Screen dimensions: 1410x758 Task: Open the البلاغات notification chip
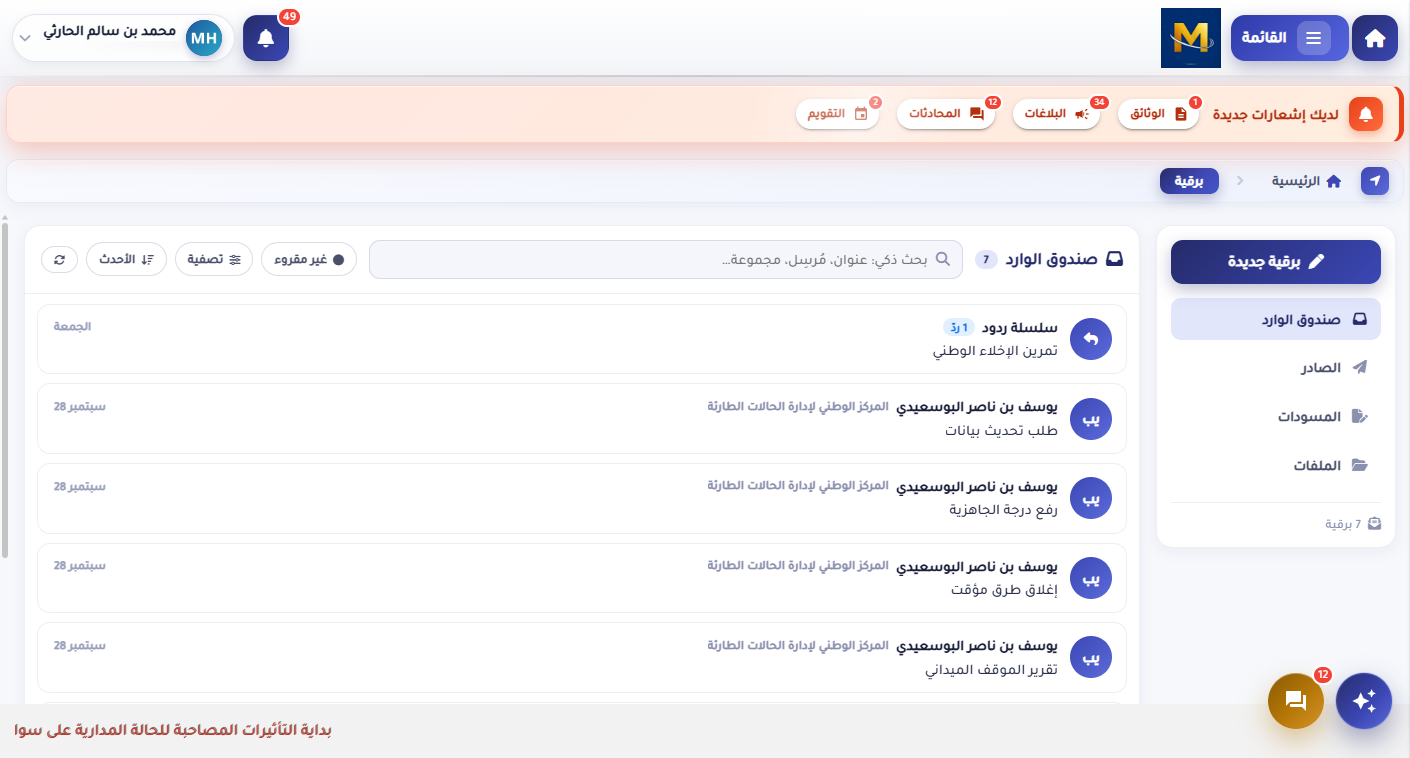coord(1056,114)
